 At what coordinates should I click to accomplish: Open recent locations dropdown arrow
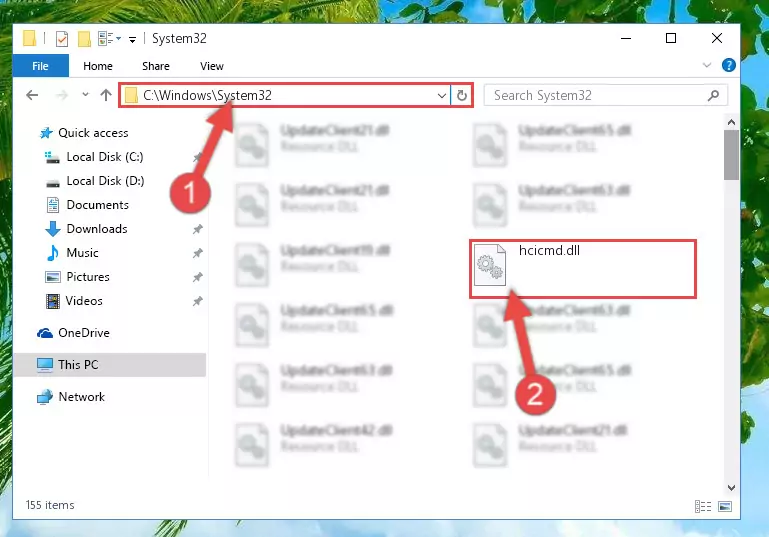85,94
